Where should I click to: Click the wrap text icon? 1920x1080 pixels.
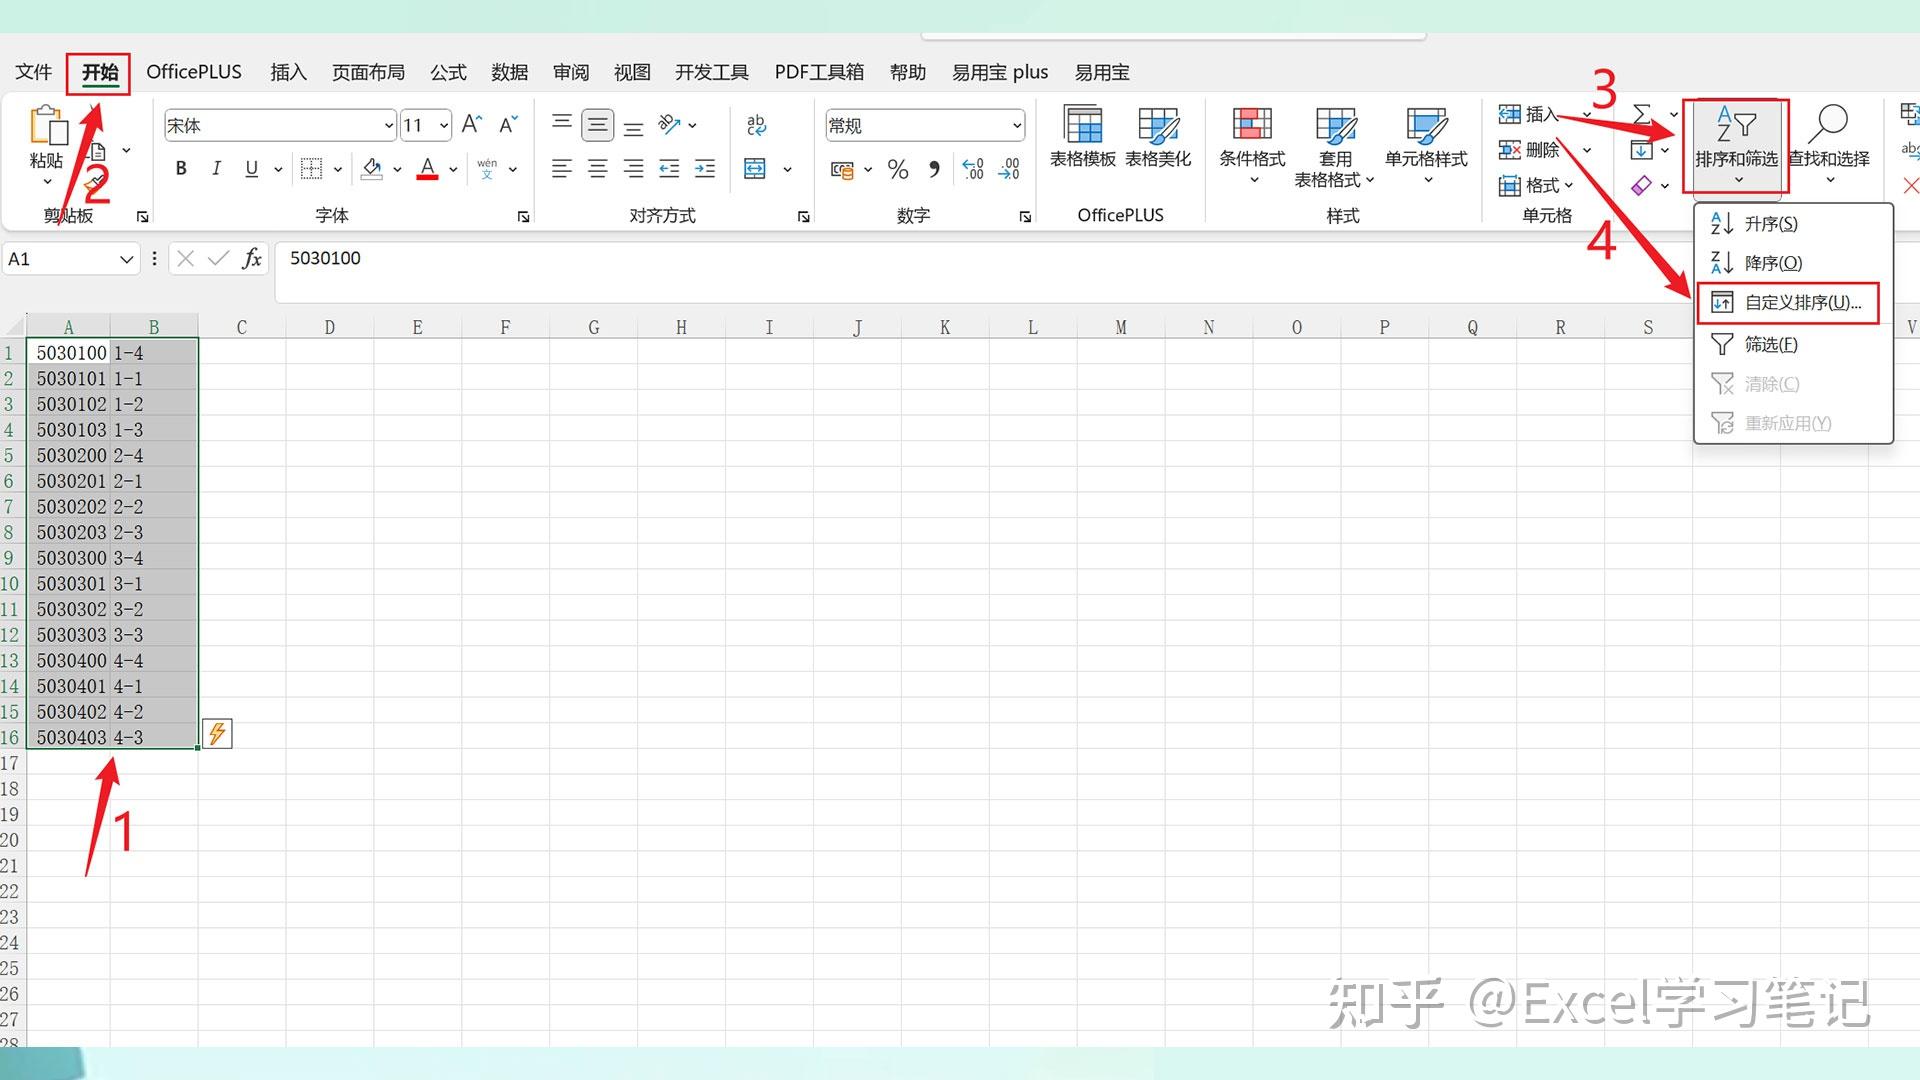(757, 125)
